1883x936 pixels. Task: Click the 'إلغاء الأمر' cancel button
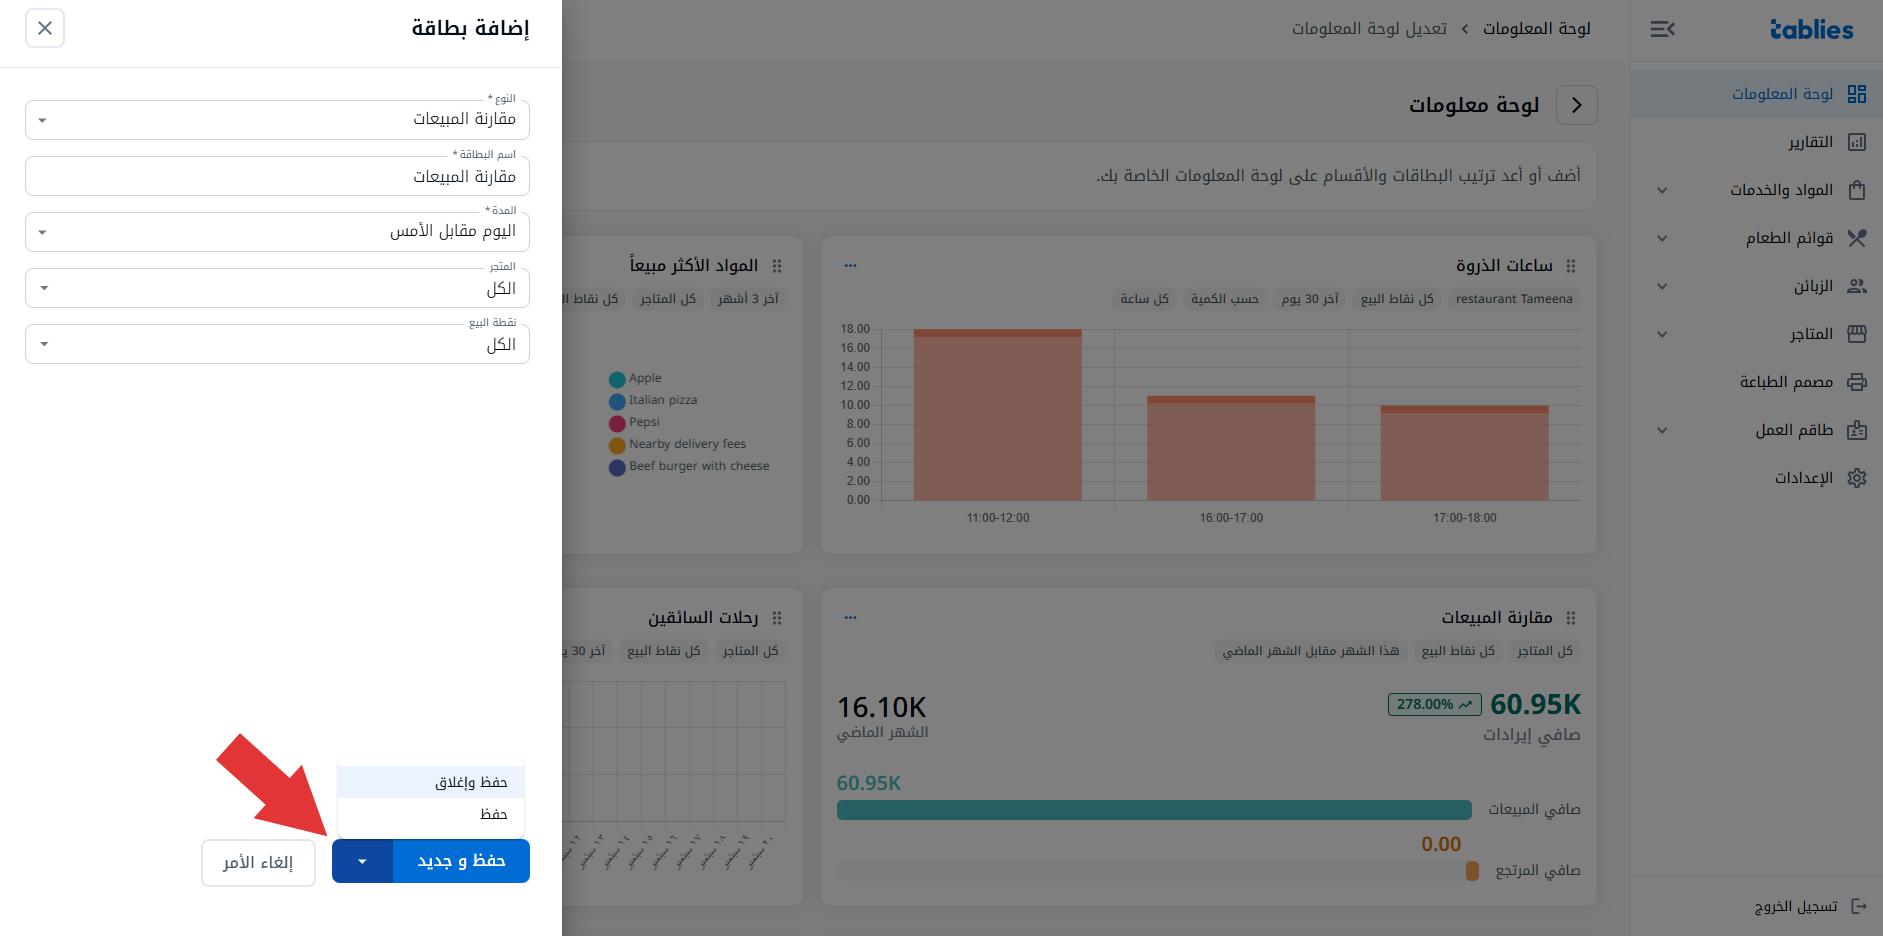[258, 862]
